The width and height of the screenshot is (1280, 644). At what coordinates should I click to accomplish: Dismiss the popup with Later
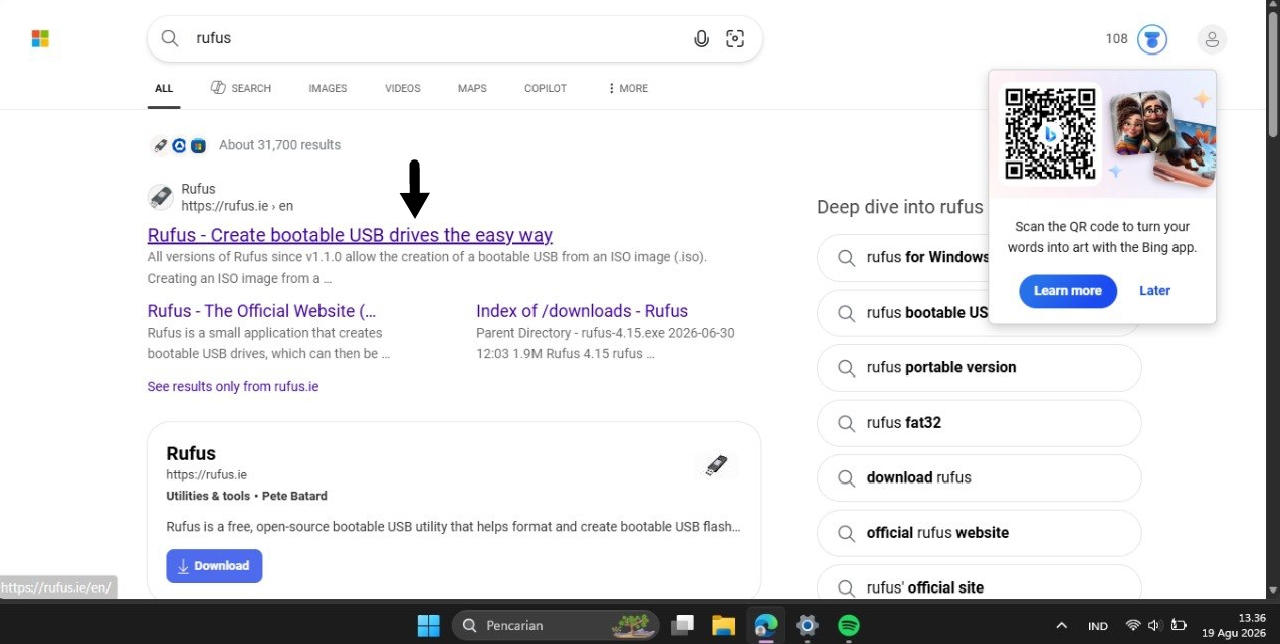[x=1154, y=291]
